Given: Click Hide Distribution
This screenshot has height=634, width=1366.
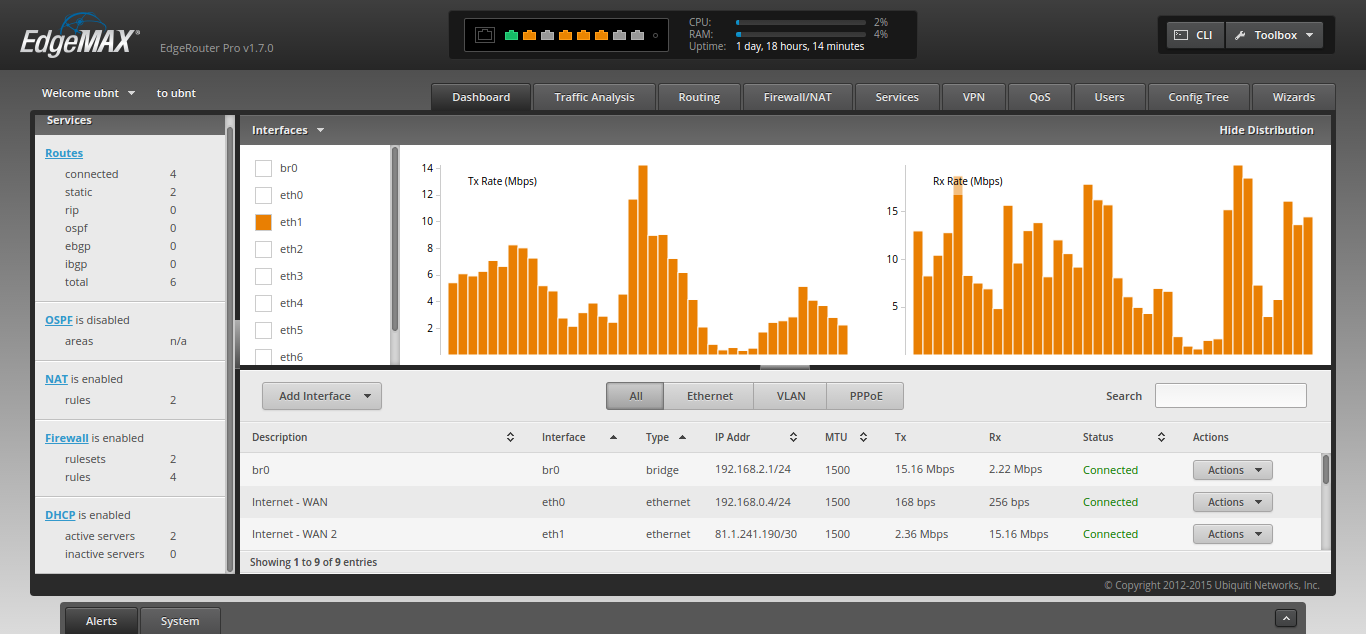Looking at the screenshot, I should [1266, 130].
